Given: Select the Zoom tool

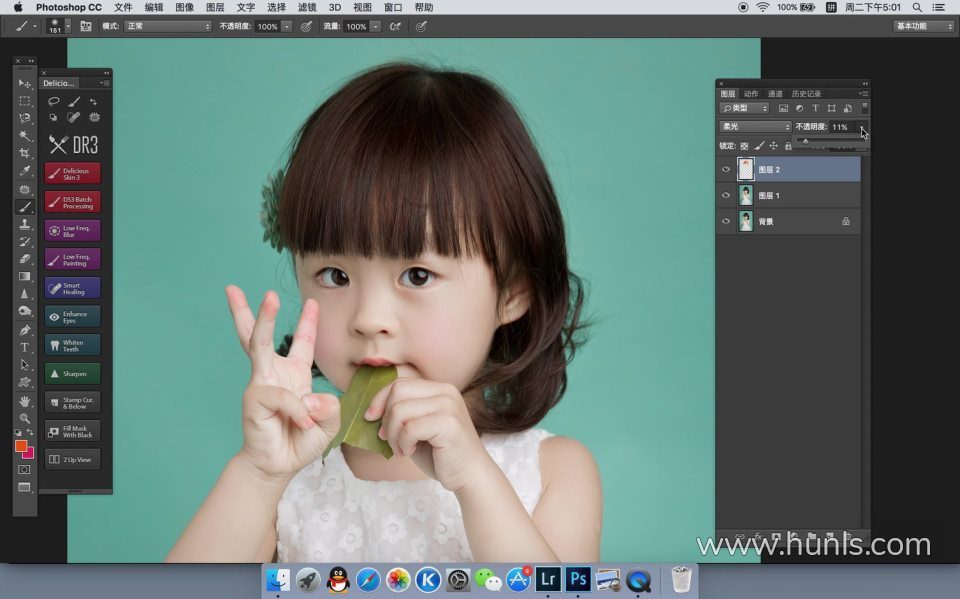Looking at the screenshot, I should tap(24, 418).
